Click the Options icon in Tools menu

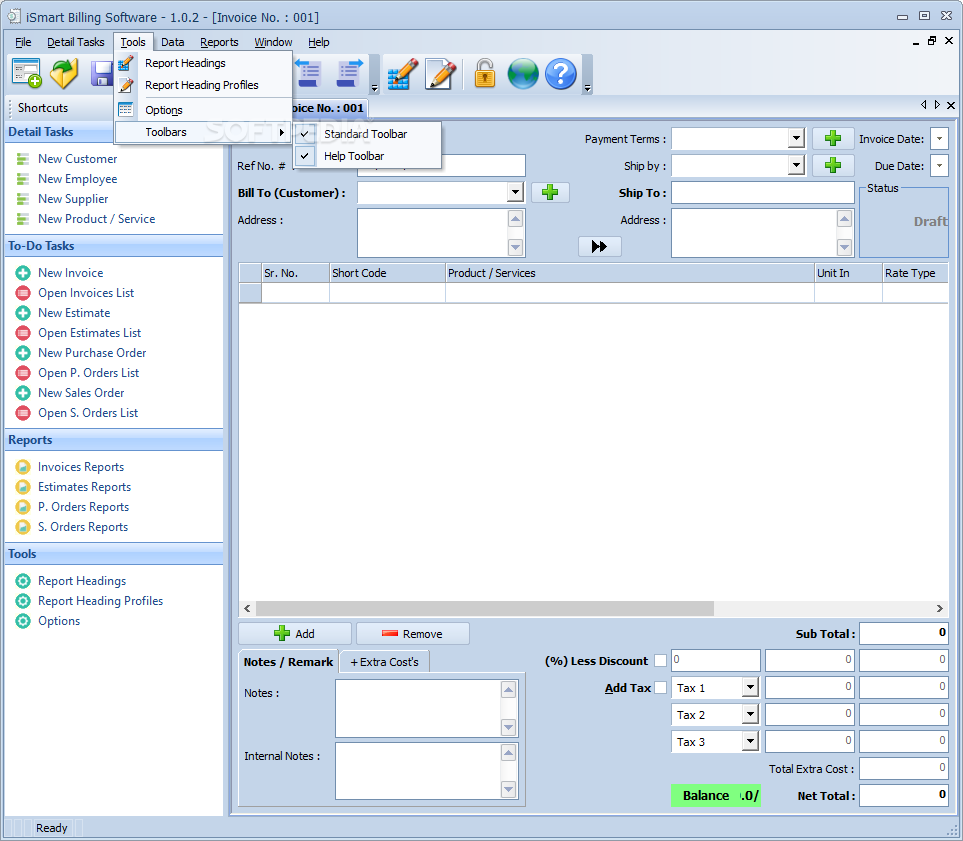tap(126, 109)
